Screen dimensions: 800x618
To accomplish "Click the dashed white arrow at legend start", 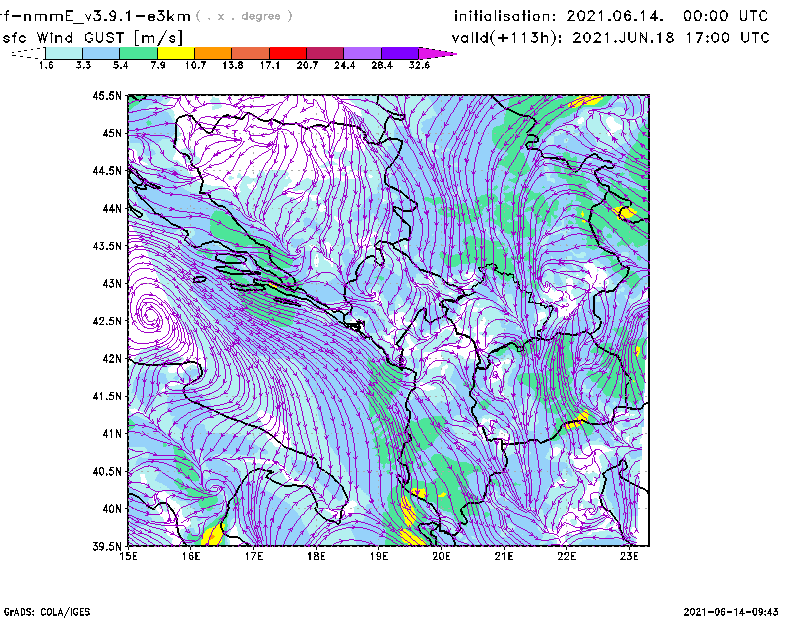I will [28, 53].
